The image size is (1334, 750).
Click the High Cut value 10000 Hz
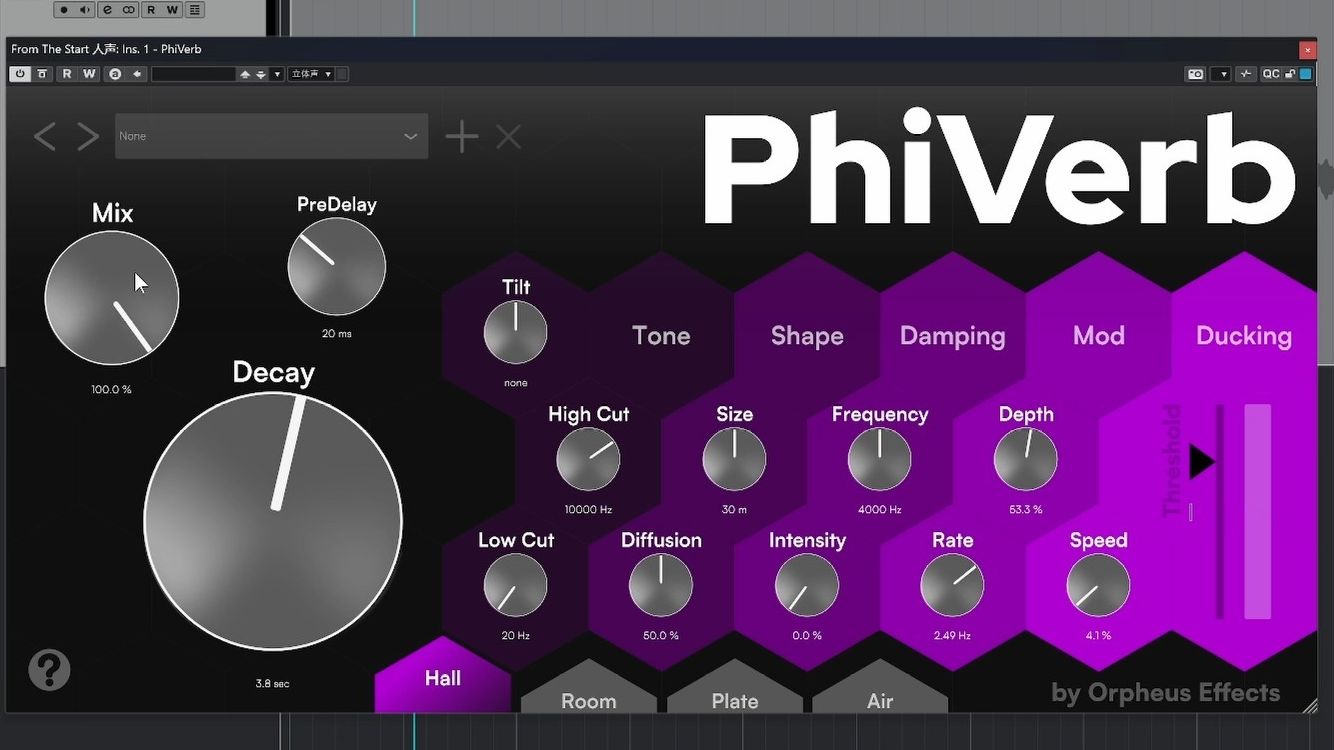tap(588, 509)
